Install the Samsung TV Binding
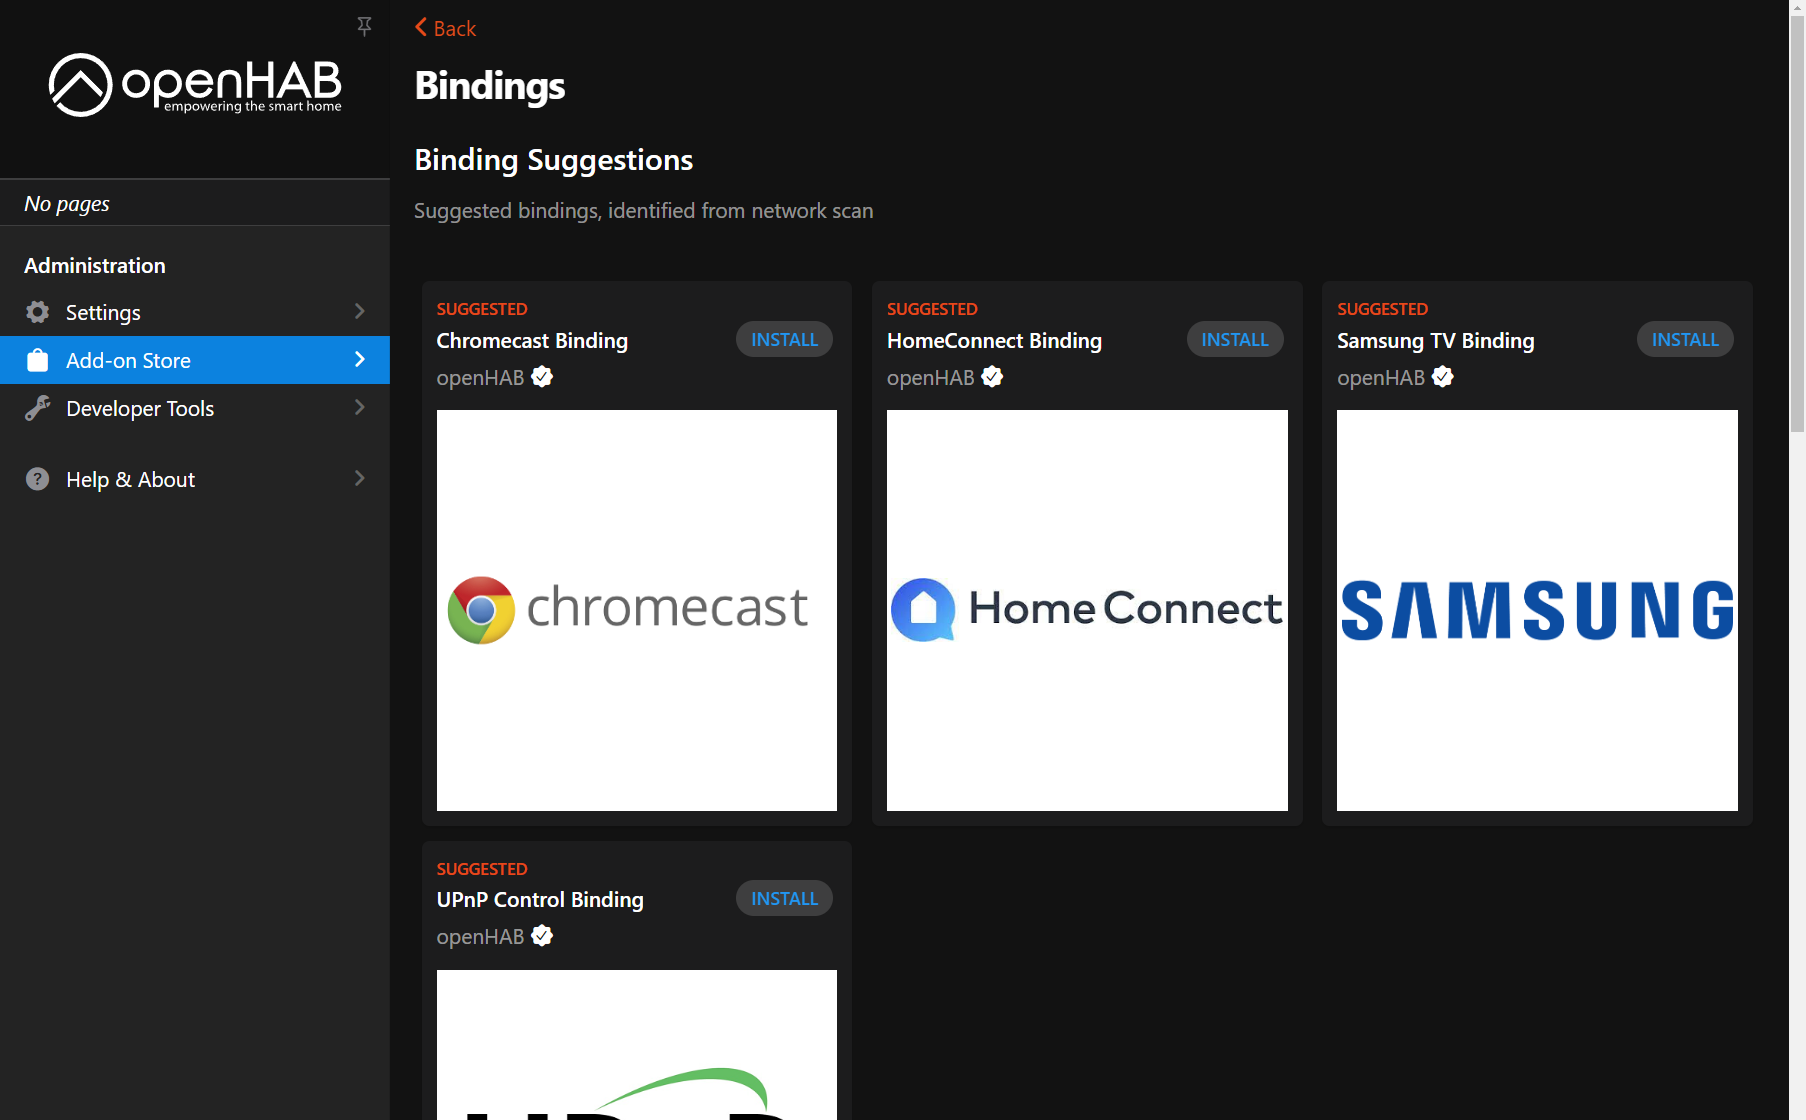 (1685, 340)
